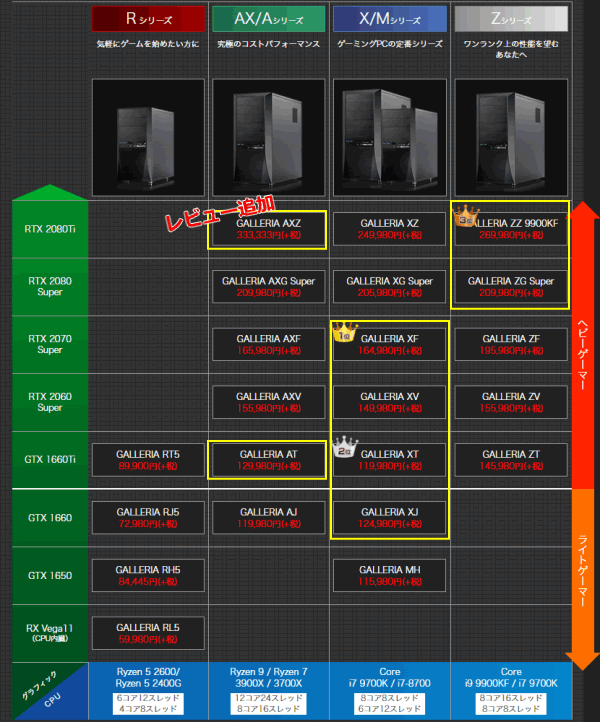Open GALLERIA AT product link
Screen dimensions: 600x722
(268, 460)
